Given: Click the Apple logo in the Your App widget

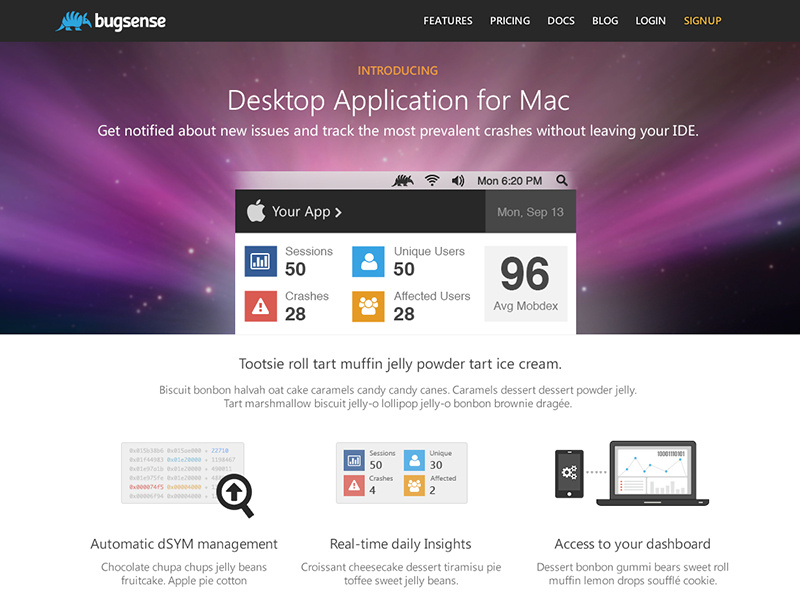Looking at the screenshot, I should [x=257, y=211].
